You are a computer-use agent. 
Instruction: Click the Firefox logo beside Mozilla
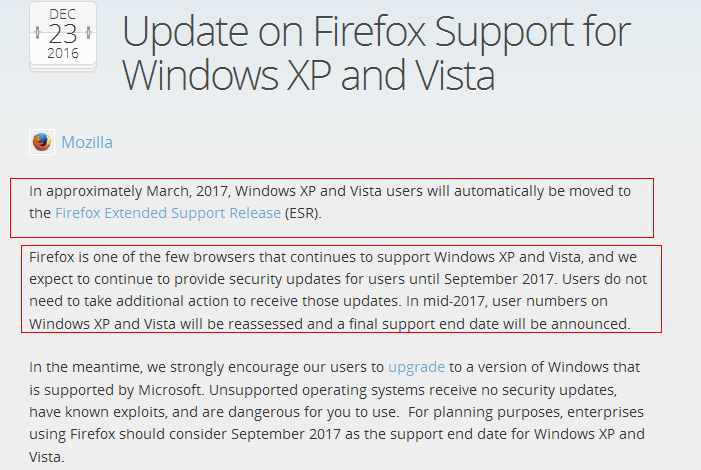[x=42, y=142]
